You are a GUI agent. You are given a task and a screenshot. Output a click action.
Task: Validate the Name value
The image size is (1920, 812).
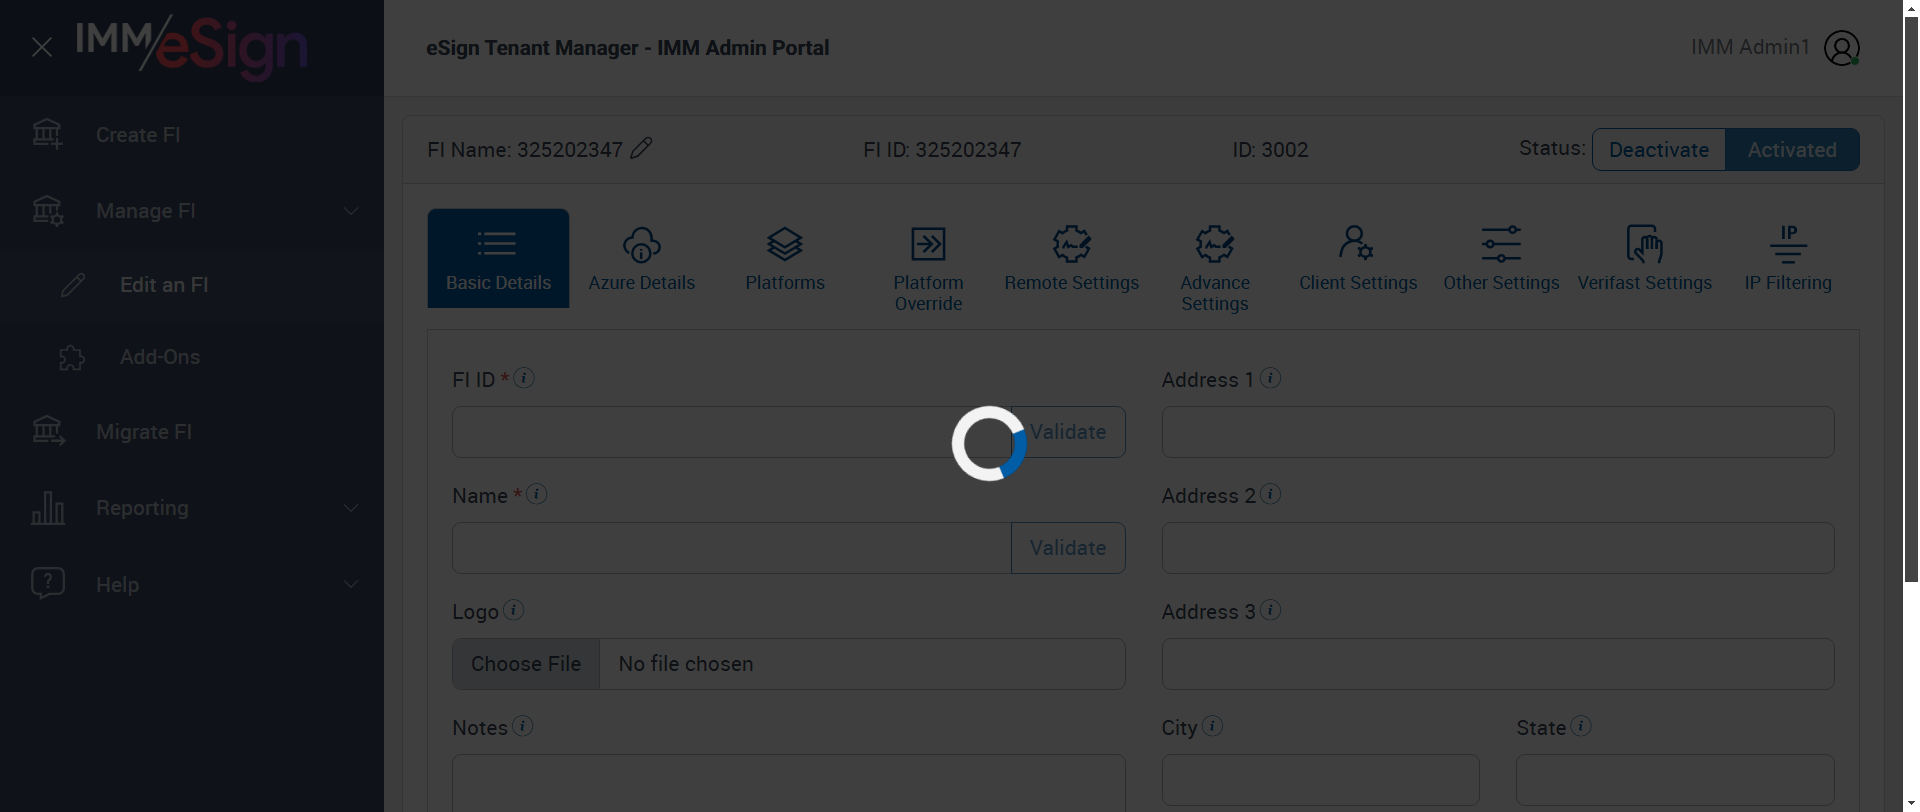coord(1068,548)
